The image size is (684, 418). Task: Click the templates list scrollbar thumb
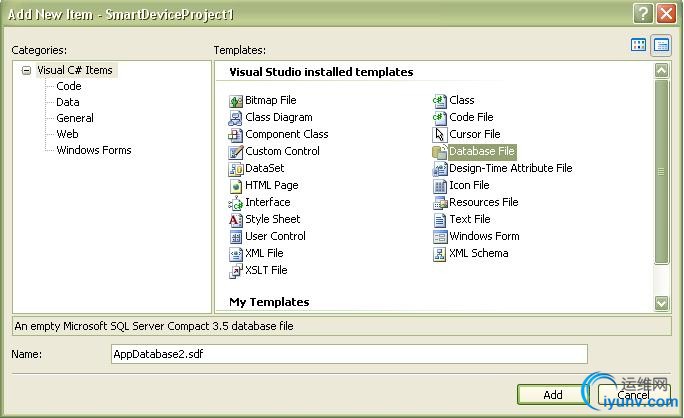pyautogui.click(x=661, y=171)
